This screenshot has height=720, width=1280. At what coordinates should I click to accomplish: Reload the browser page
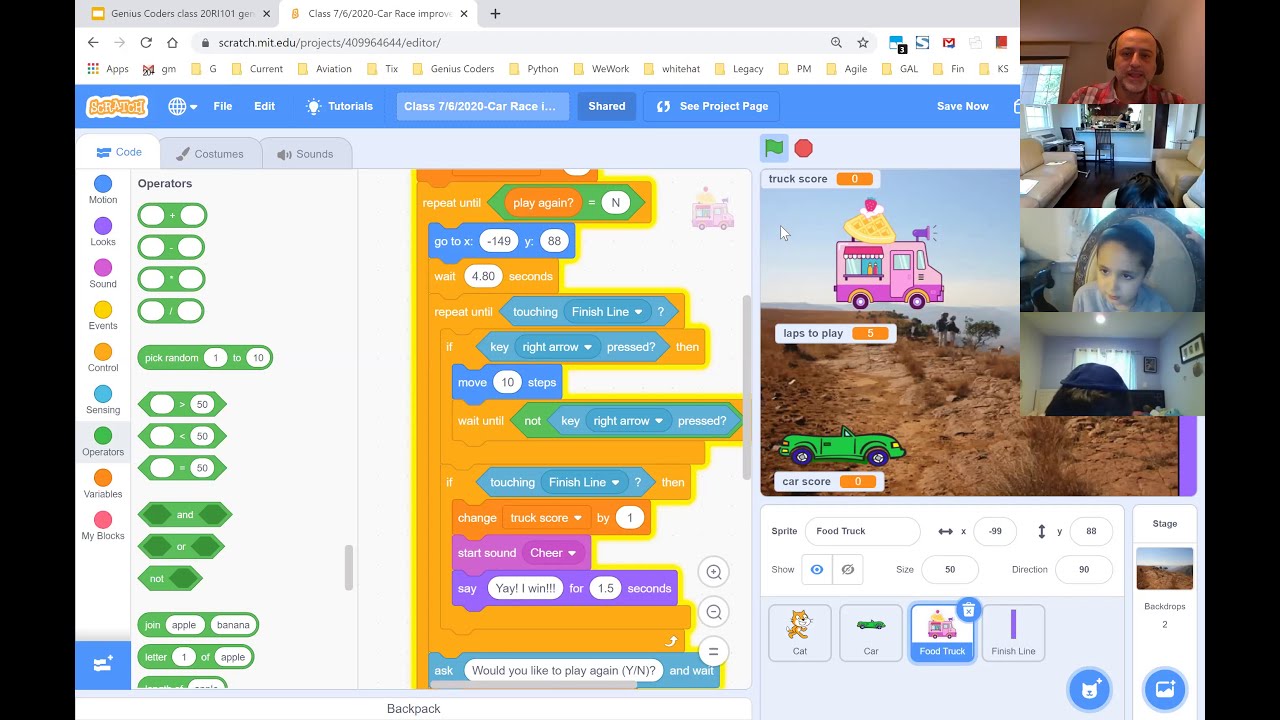tap(146, 43)
